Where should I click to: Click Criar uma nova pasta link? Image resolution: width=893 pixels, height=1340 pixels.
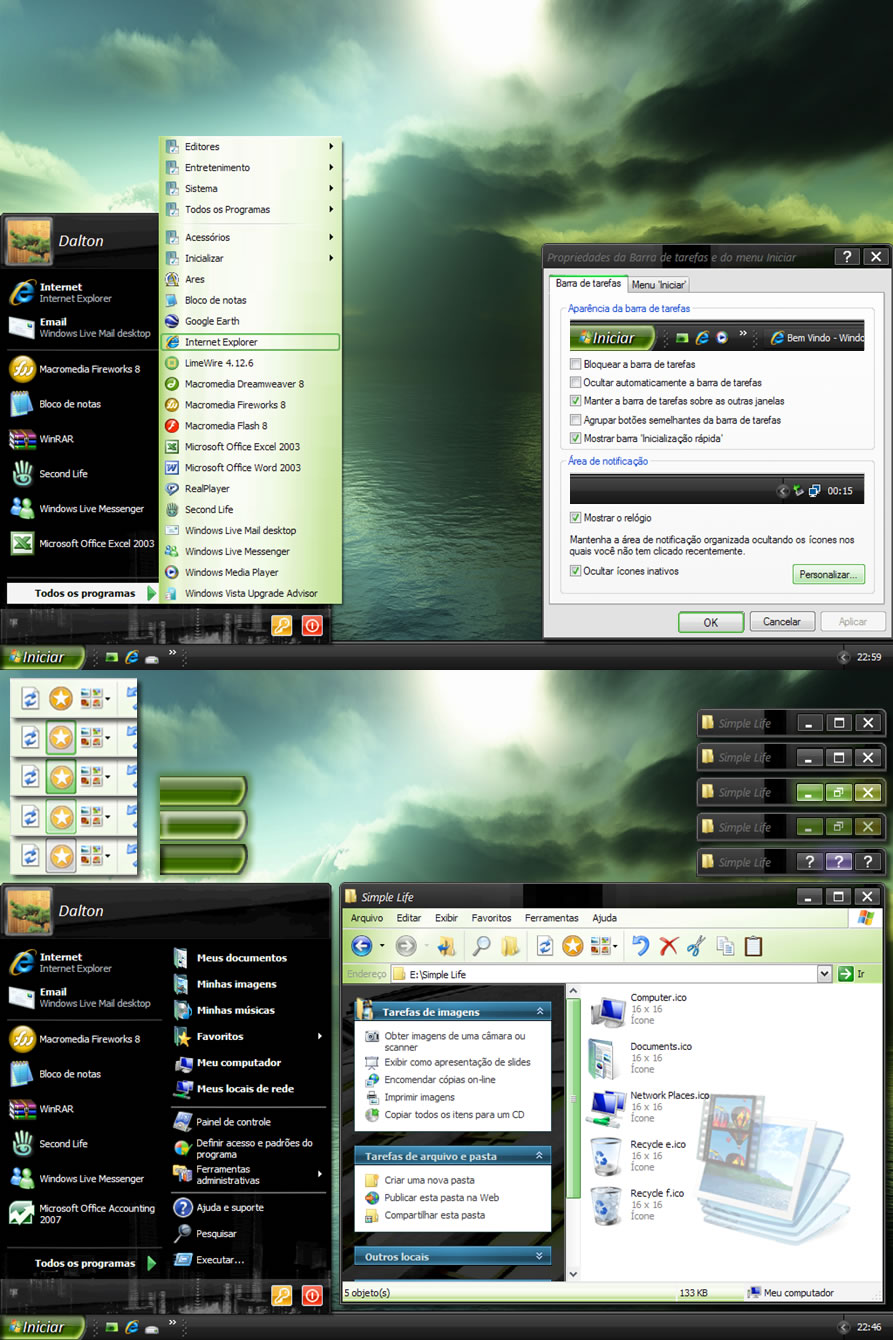pyautogui.click(x=429, y=1181)
